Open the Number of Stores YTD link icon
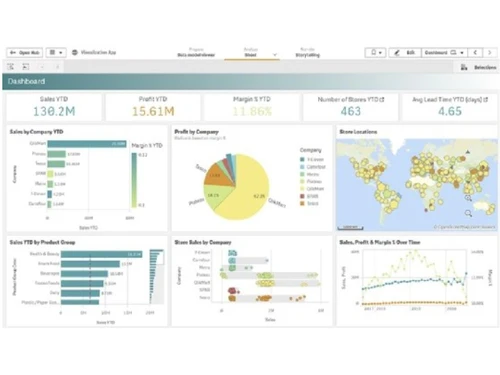This screenshot has height=375, width=500. click(x=382, y=99)
